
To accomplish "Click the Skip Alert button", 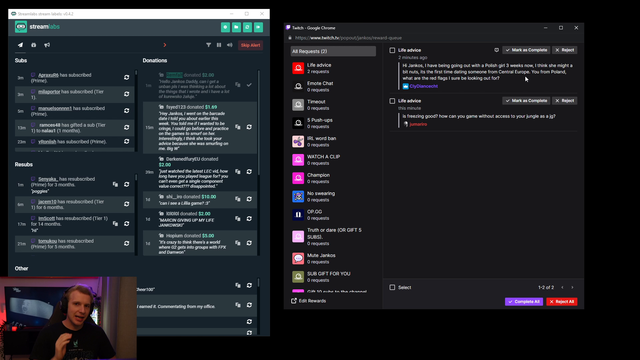I will click(x=250, y=45).
